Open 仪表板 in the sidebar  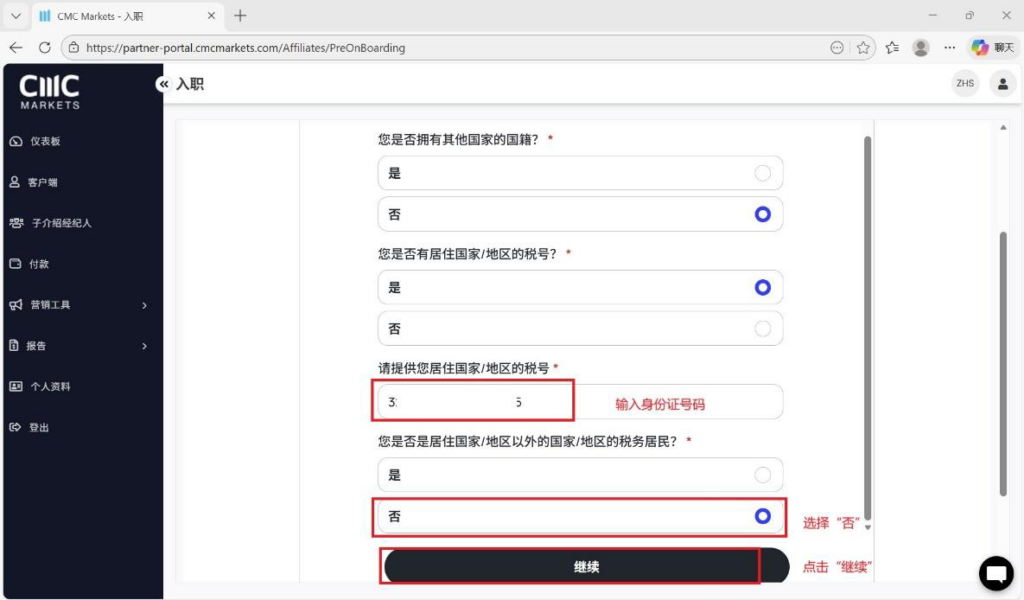45,141
